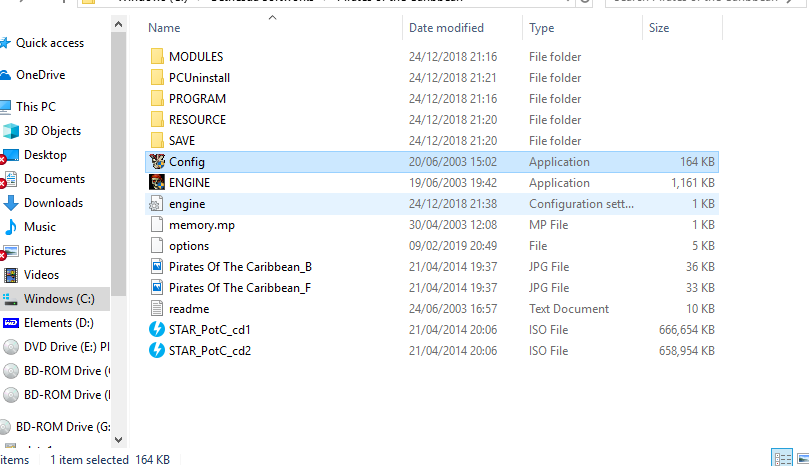Click the Pirates Of The Caribbean_B image icon
809x466 pixels.
tap(157, 267)
